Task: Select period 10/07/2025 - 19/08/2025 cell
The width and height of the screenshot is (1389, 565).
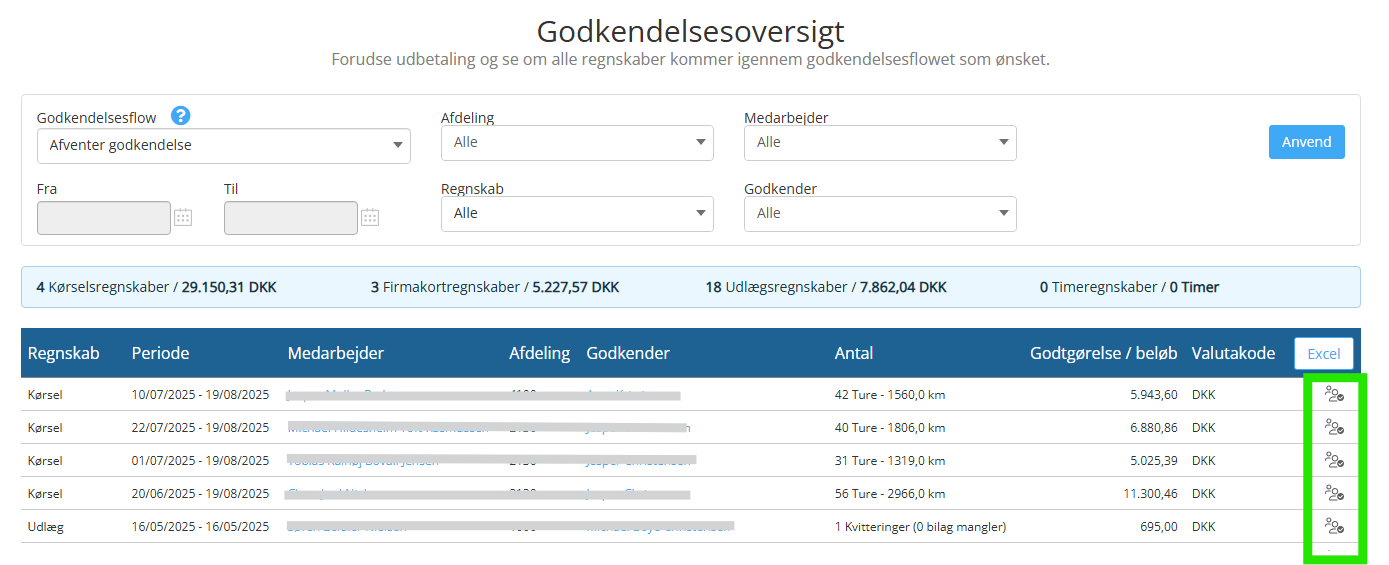Action: click(201, 395)
